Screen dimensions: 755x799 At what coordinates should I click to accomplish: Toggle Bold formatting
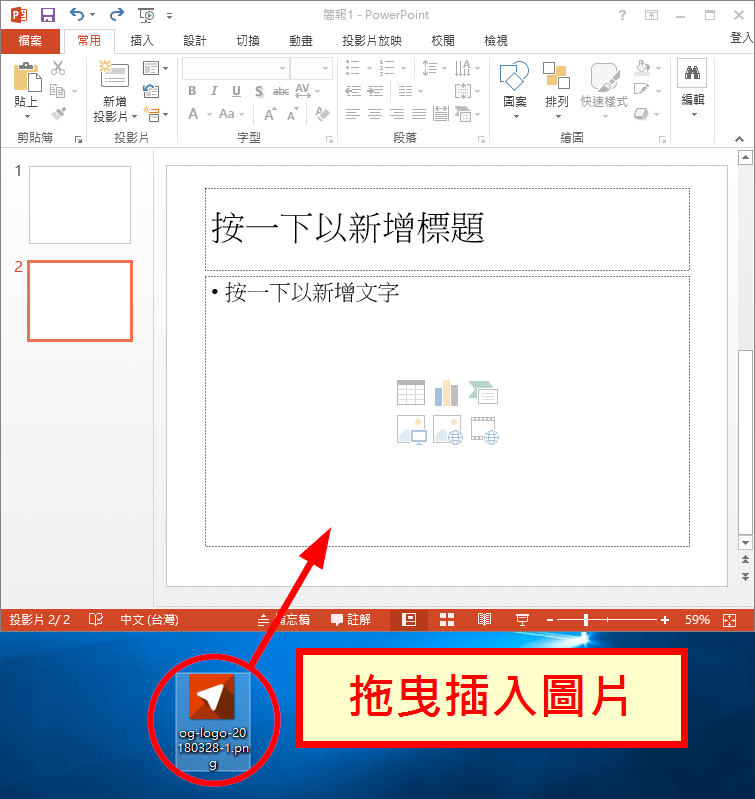192,91
